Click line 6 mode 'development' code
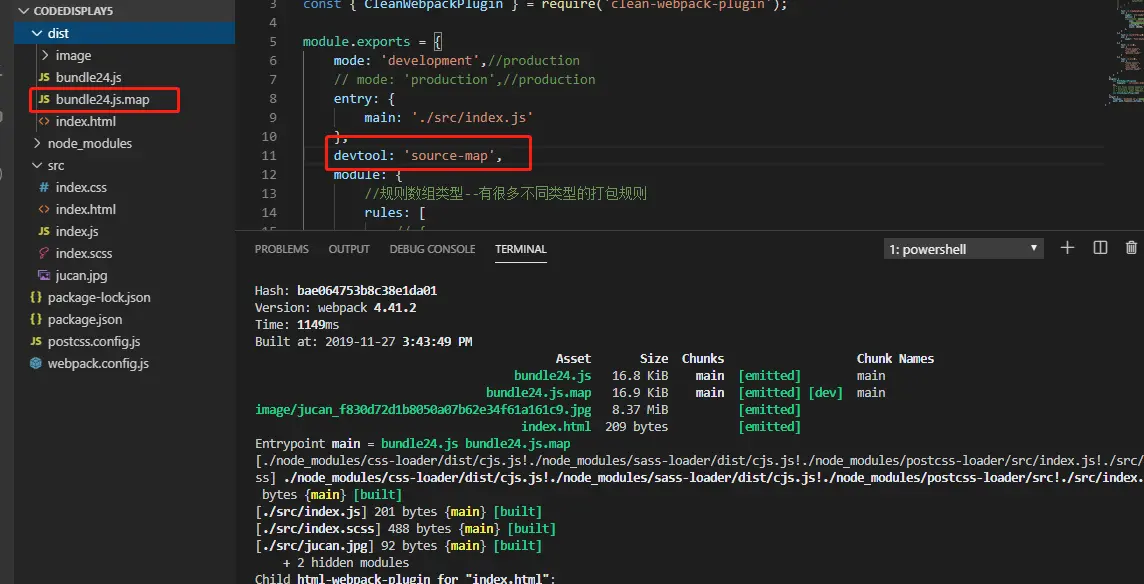 click(x=457, y=61)
